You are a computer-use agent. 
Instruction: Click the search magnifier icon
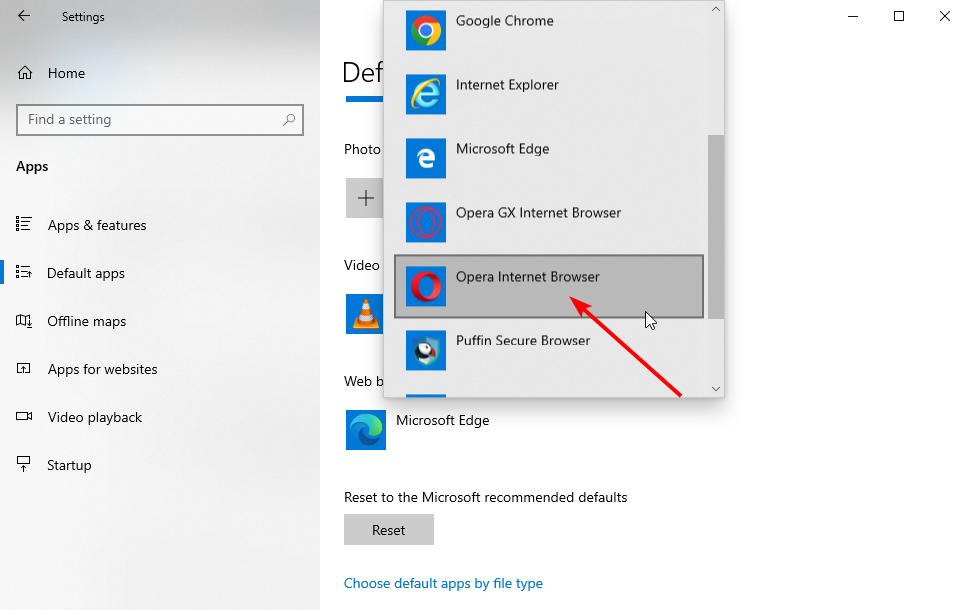[289, 120]
